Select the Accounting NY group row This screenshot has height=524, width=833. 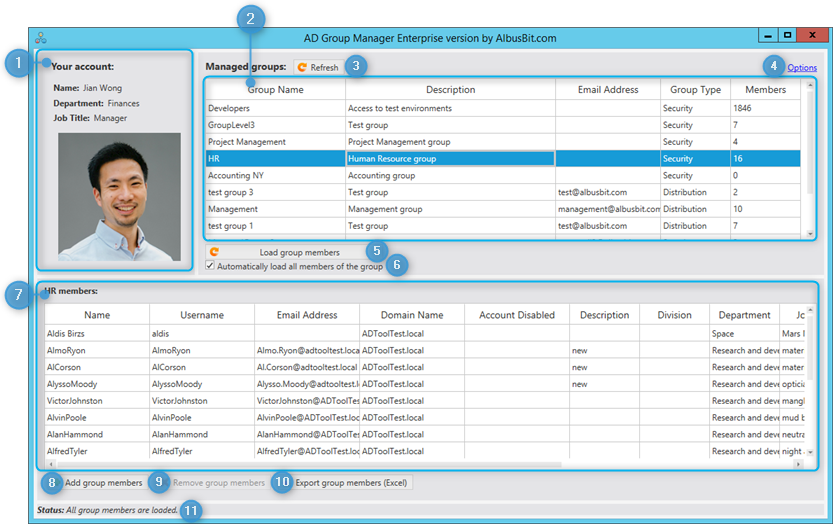coord(503,175)
